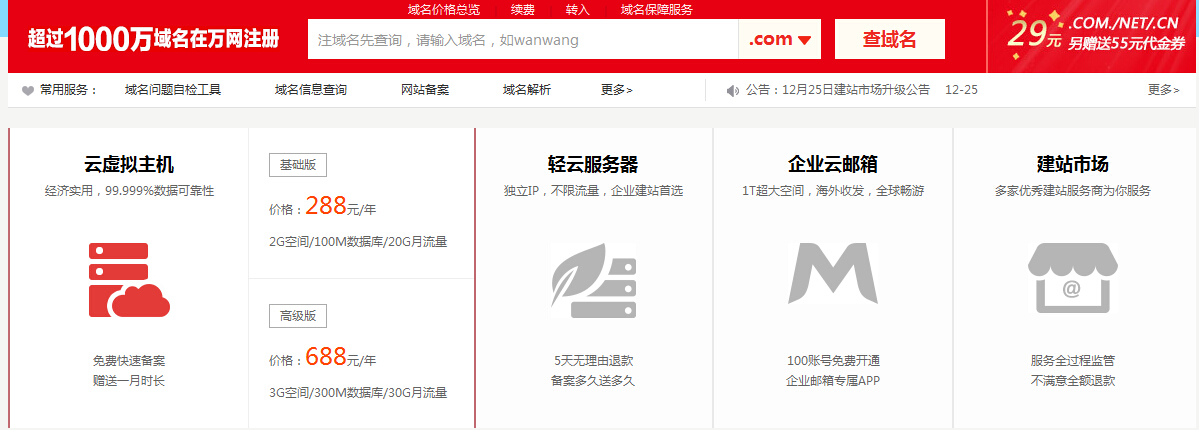Expand 更多> next to 域名解析
The image size is (1199, 430).
tap(617, 90)
